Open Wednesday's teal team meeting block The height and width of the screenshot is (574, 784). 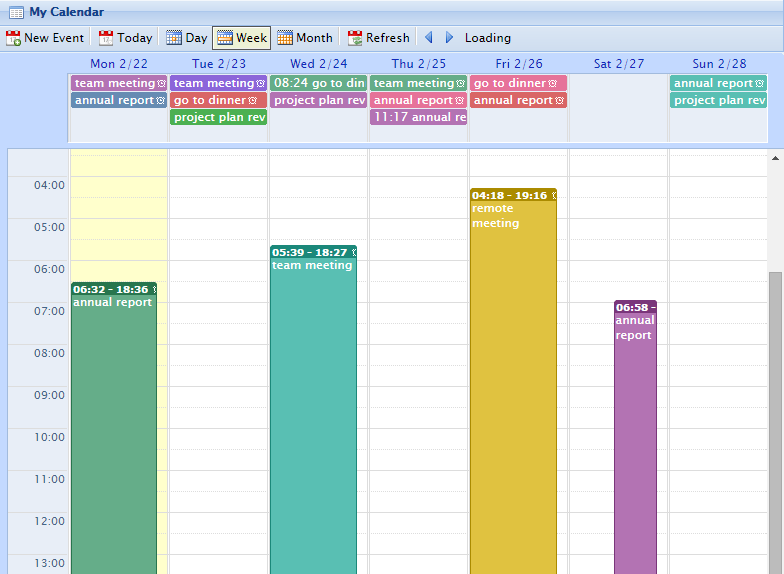[313, 410]
